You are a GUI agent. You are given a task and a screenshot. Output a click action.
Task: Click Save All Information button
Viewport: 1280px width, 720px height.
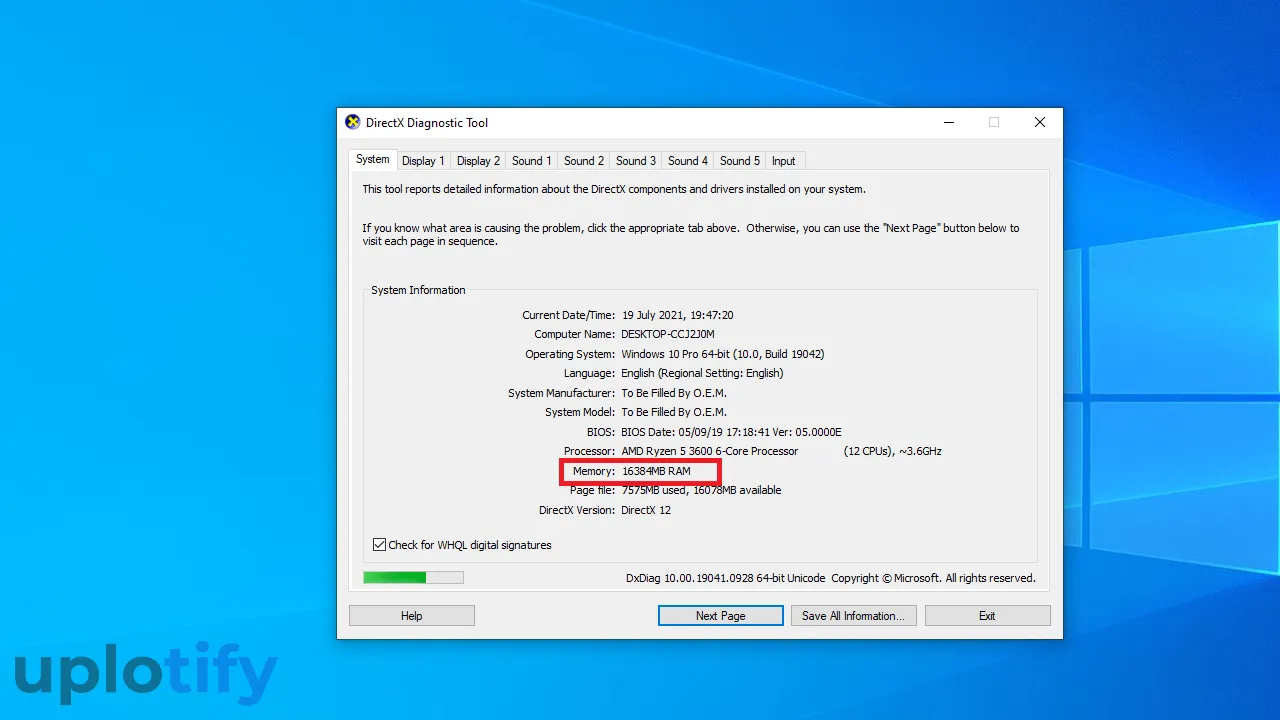click(853, 616)
